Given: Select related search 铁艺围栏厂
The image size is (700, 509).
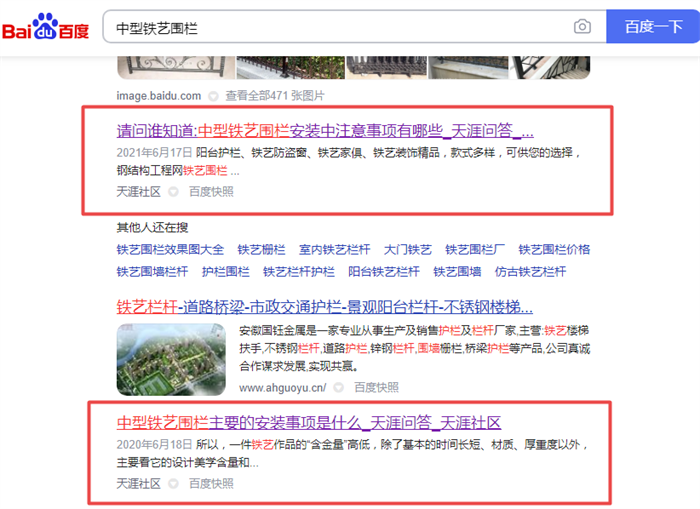Looking at the screenshot, I should coord(475,249).
